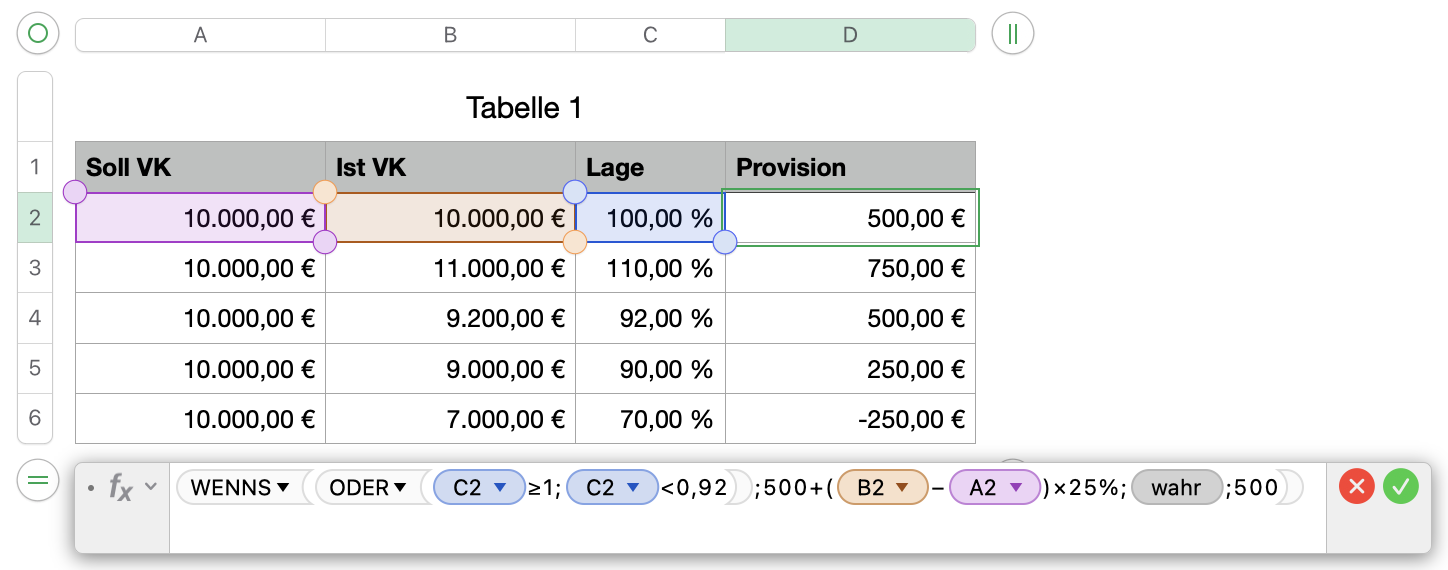Click the add-column handle right of column D
Image resolution: width=1448 pixels, height=570 pixels.
(1012, 34)
